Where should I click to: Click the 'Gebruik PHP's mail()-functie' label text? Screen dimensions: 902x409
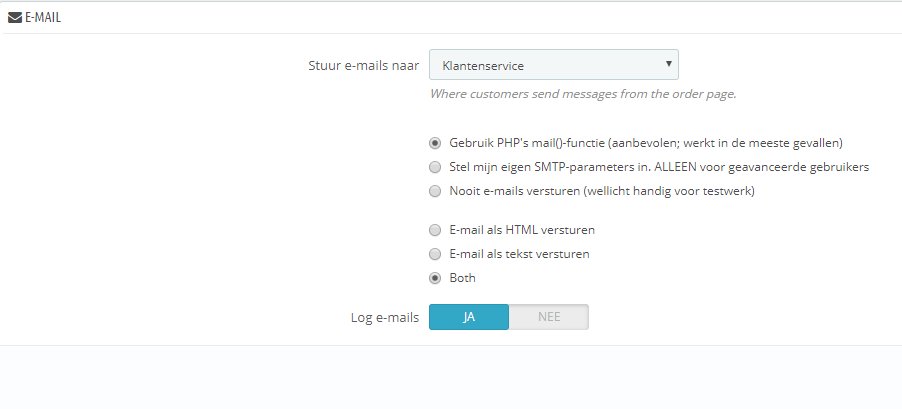point(646,143)
